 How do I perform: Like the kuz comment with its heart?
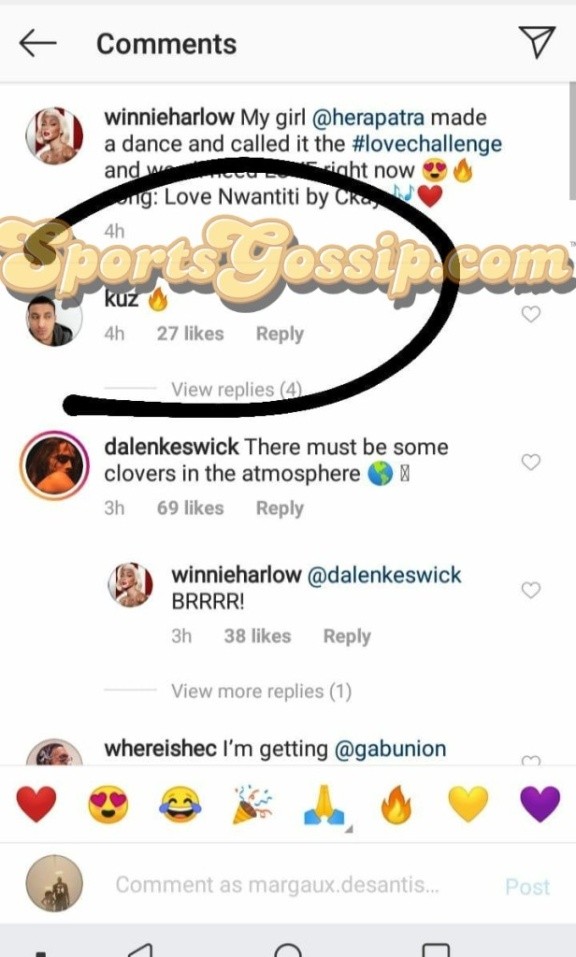[x=531, y=314]
